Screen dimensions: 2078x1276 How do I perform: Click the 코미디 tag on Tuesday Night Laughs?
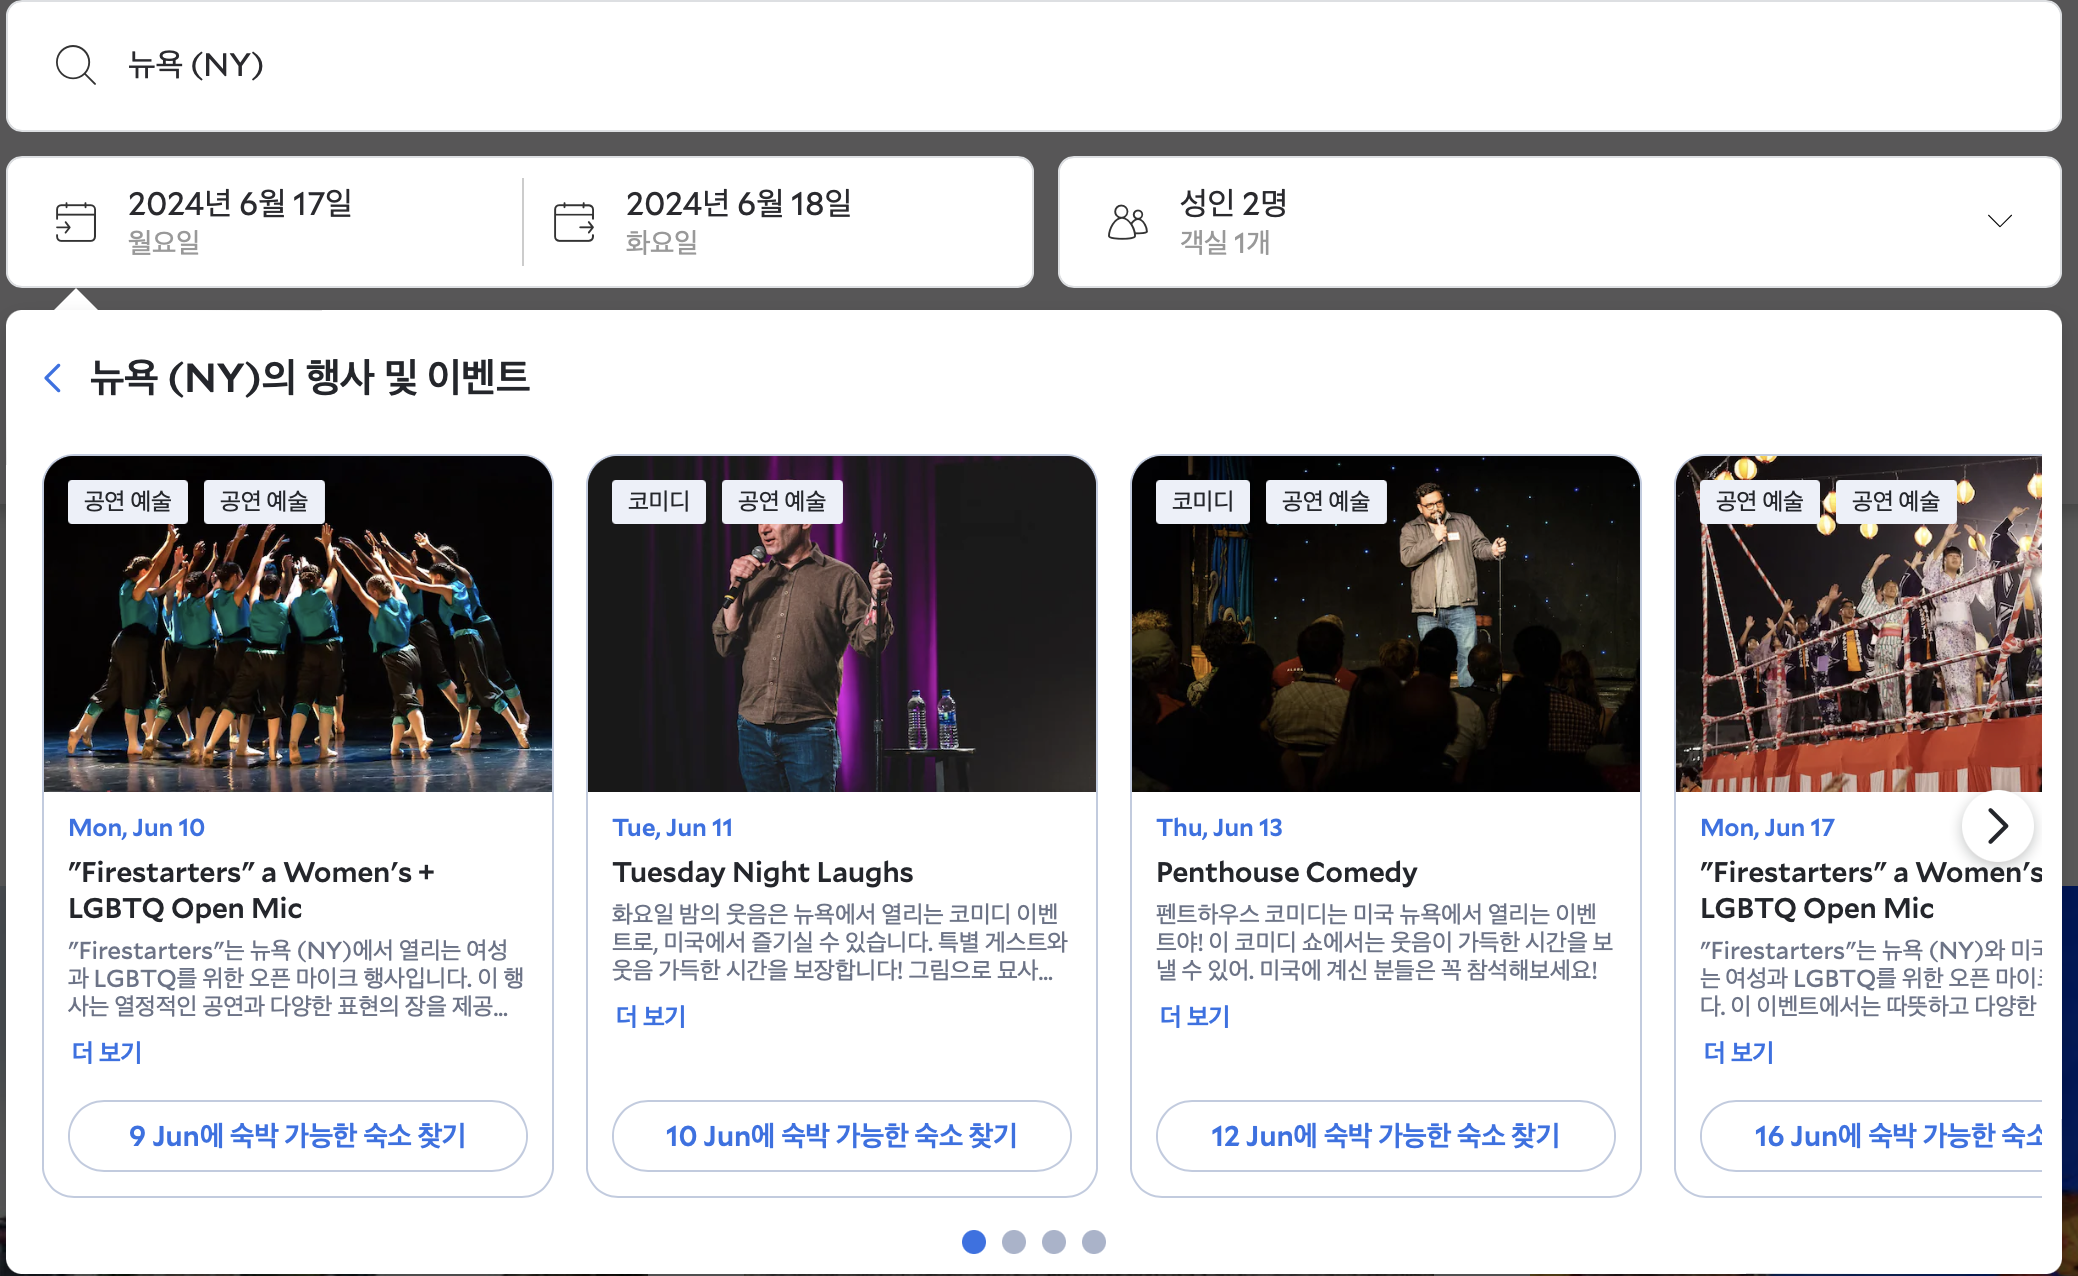(x=658, y=501)
